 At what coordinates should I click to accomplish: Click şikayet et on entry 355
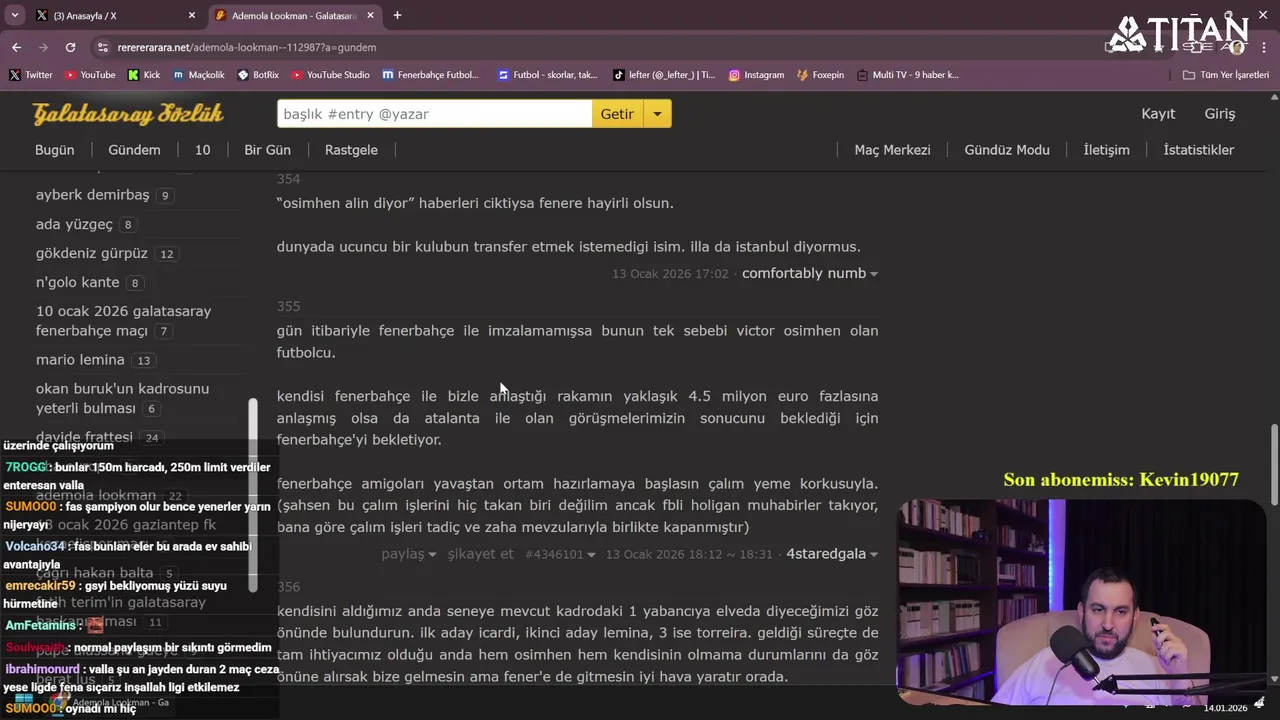coord(480,554)
